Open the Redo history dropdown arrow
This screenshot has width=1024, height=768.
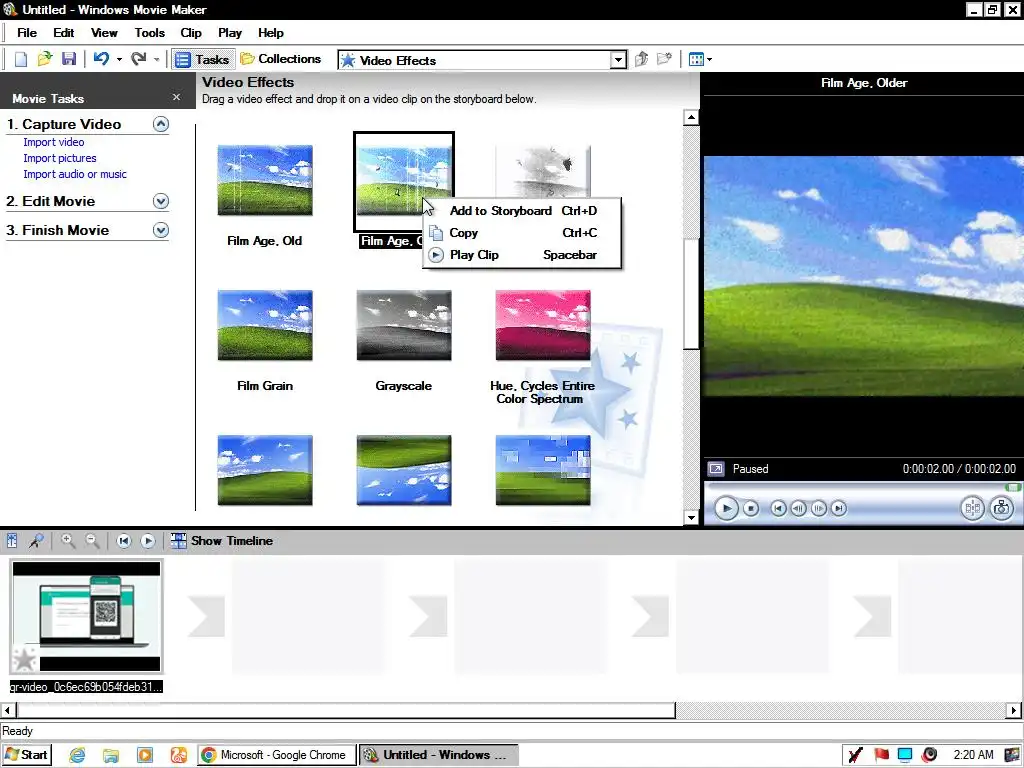[157, 59]
